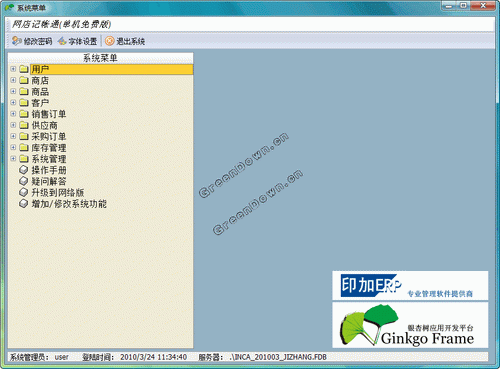Viewport: 500px width, 369px height.
Task: Select the 客户 tree item
Action: (x=40, y=103)
